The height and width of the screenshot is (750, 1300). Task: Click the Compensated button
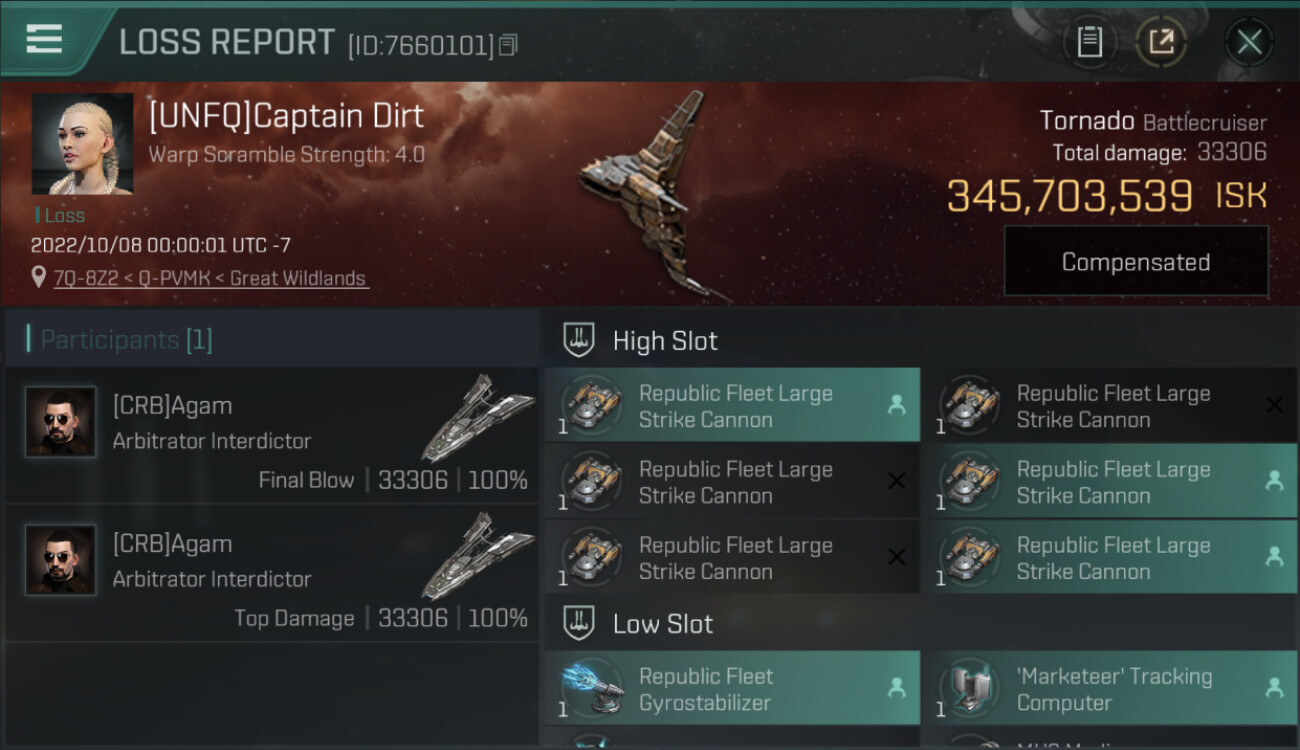coord(1135,262)
